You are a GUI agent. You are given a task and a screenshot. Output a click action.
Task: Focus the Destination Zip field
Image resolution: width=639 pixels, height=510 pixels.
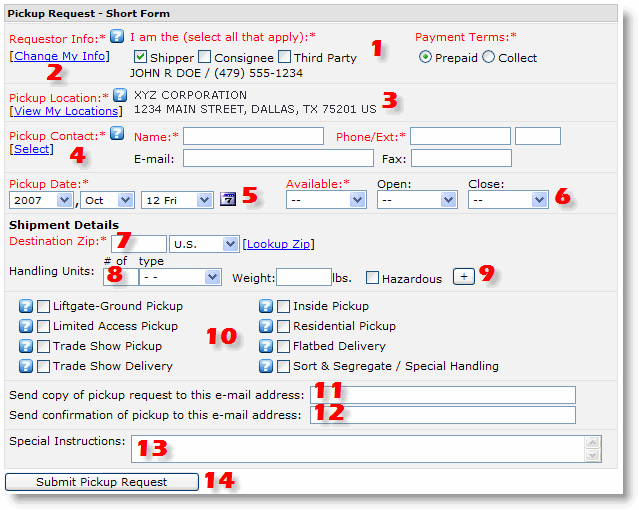click(x=139, y=244)
